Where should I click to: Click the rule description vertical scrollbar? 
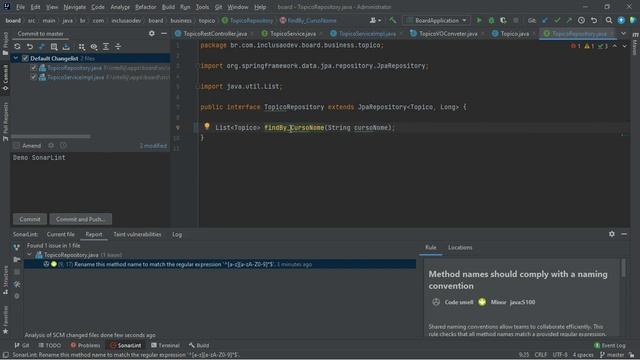[623, 269]
